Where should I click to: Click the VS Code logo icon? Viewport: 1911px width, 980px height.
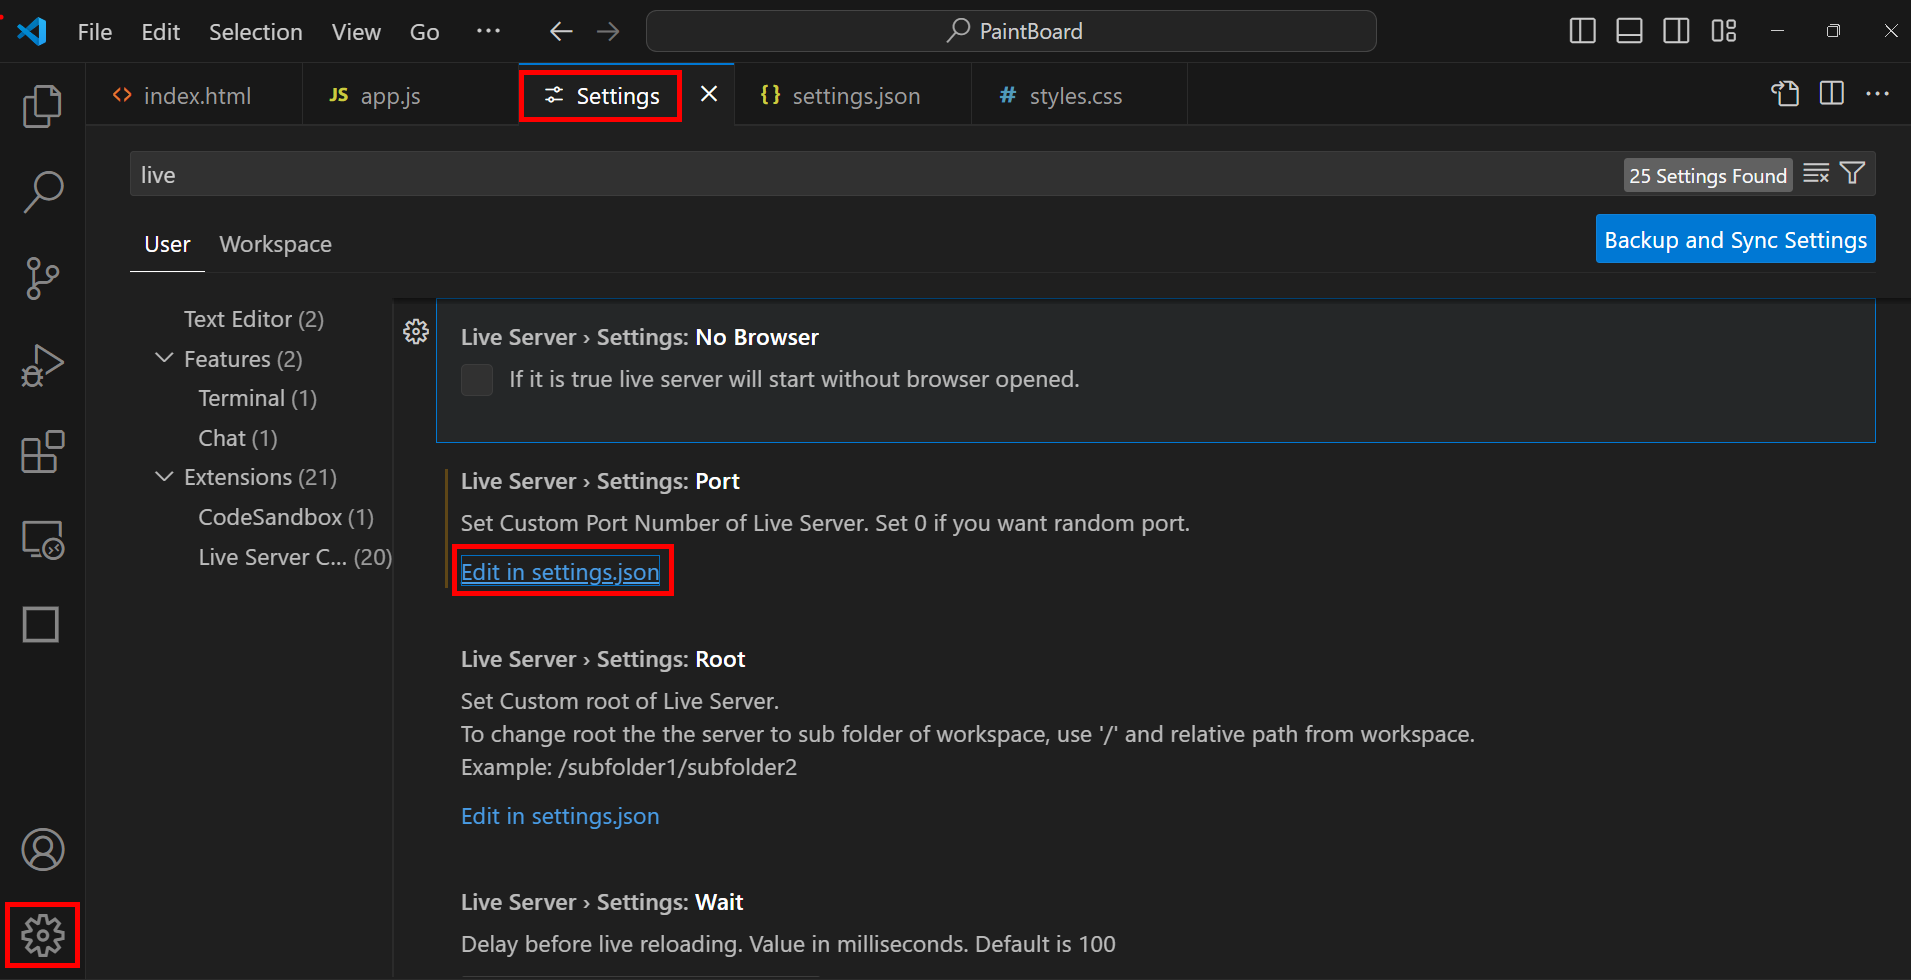pyautogui.click(x=32, y=31)
